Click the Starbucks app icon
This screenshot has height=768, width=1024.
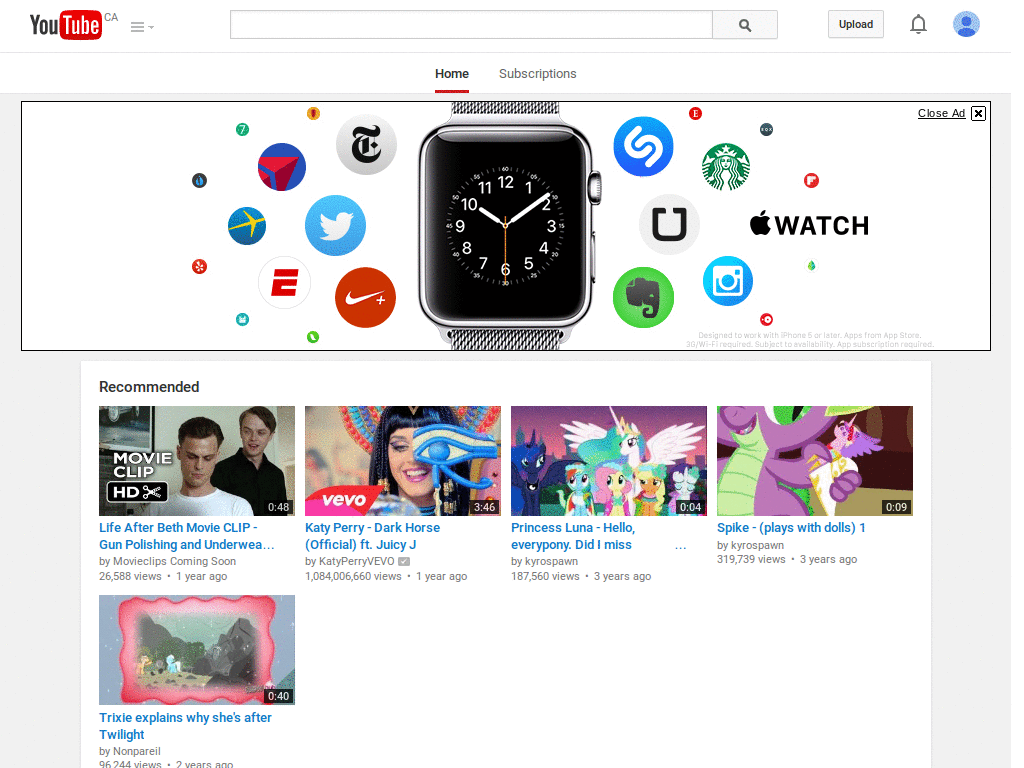tap(726, 167)
